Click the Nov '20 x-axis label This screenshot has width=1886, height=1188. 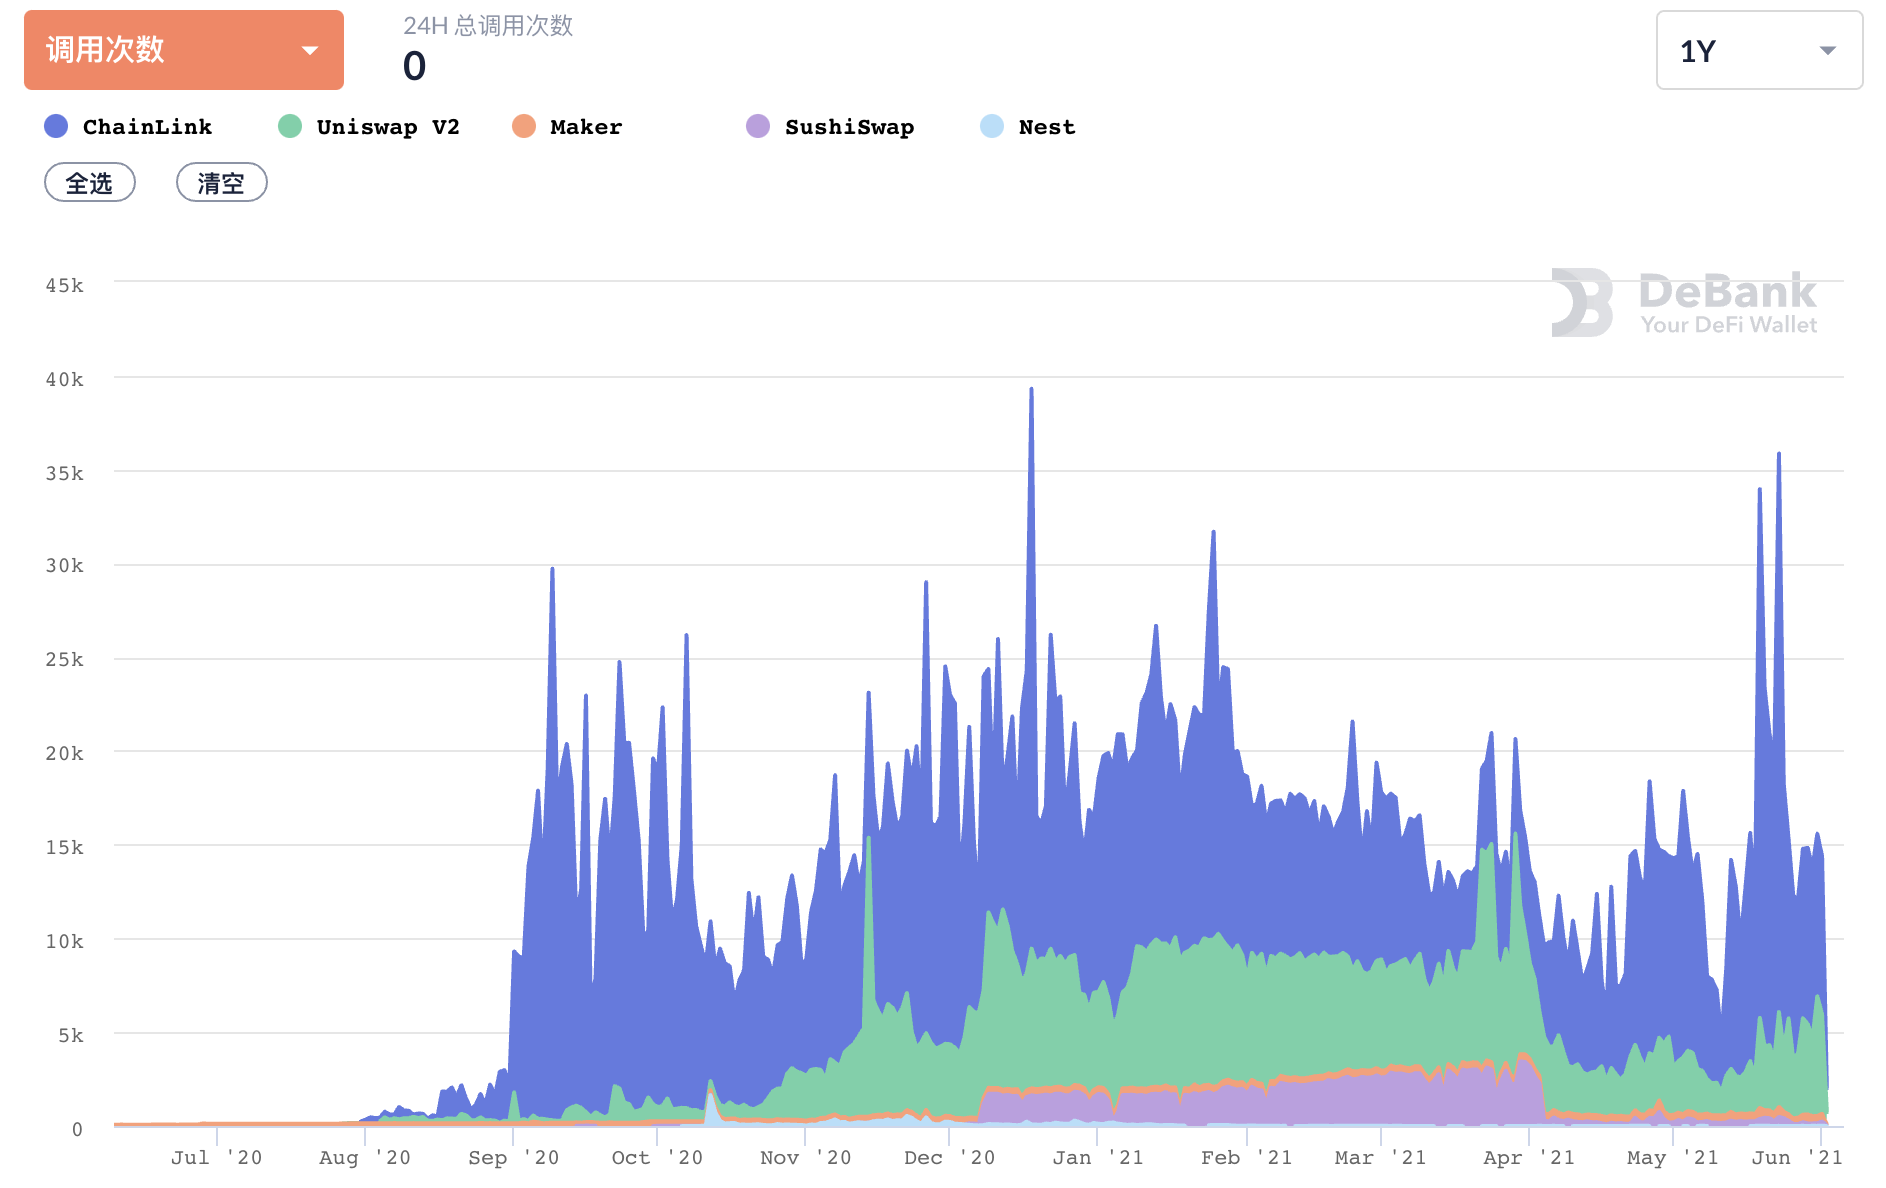pos(806,1158)
